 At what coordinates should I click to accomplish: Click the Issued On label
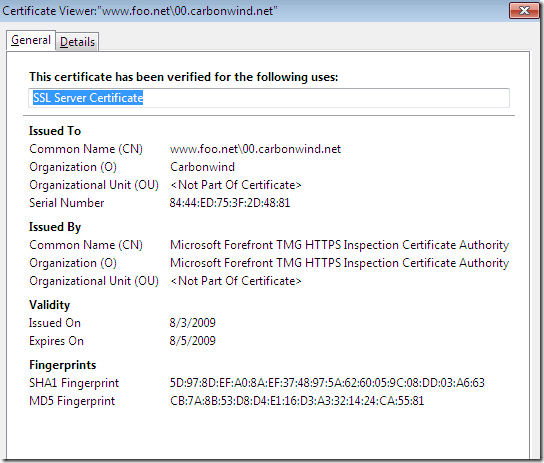pyautogui.click(x=55, y=323)
